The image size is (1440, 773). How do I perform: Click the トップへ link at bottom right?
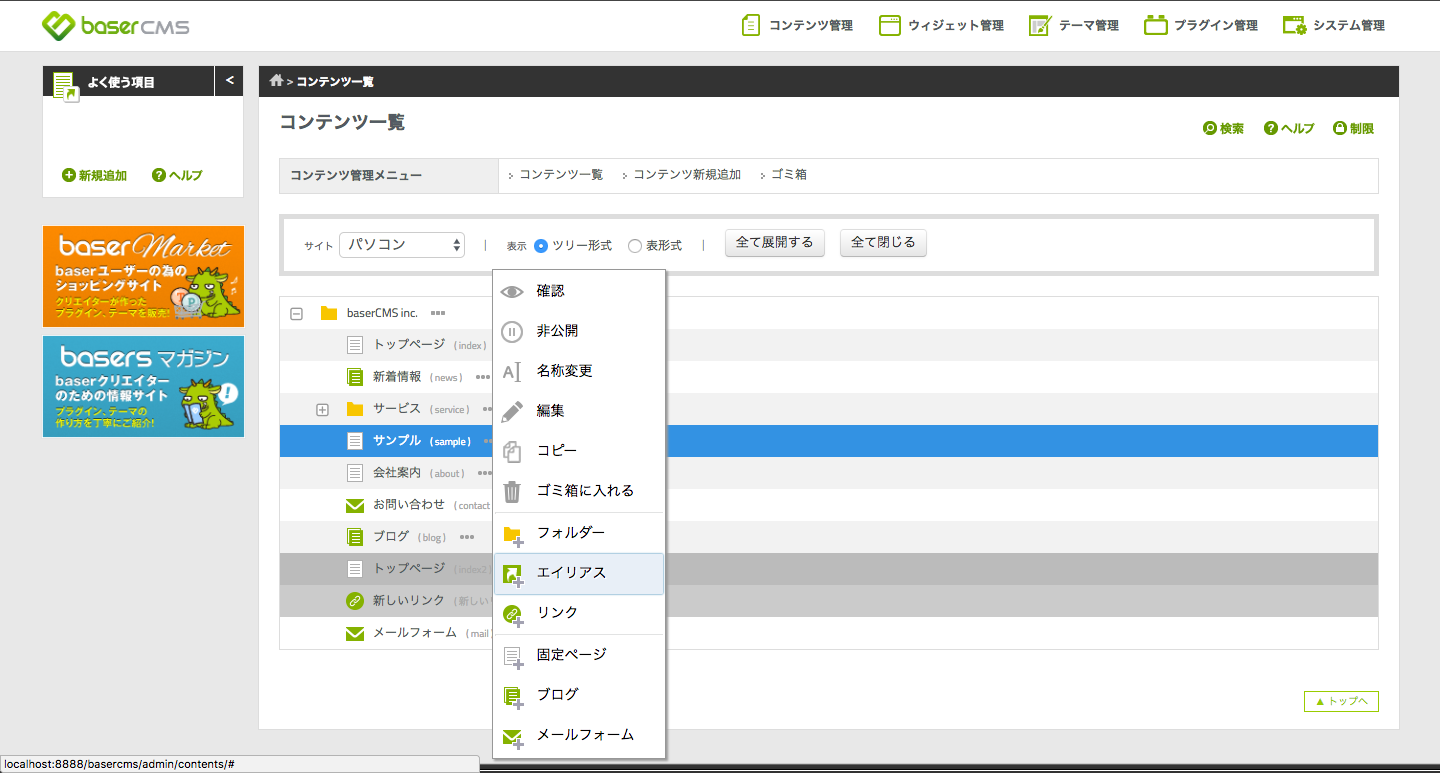pyautogui.click(x=1340, y=701)
